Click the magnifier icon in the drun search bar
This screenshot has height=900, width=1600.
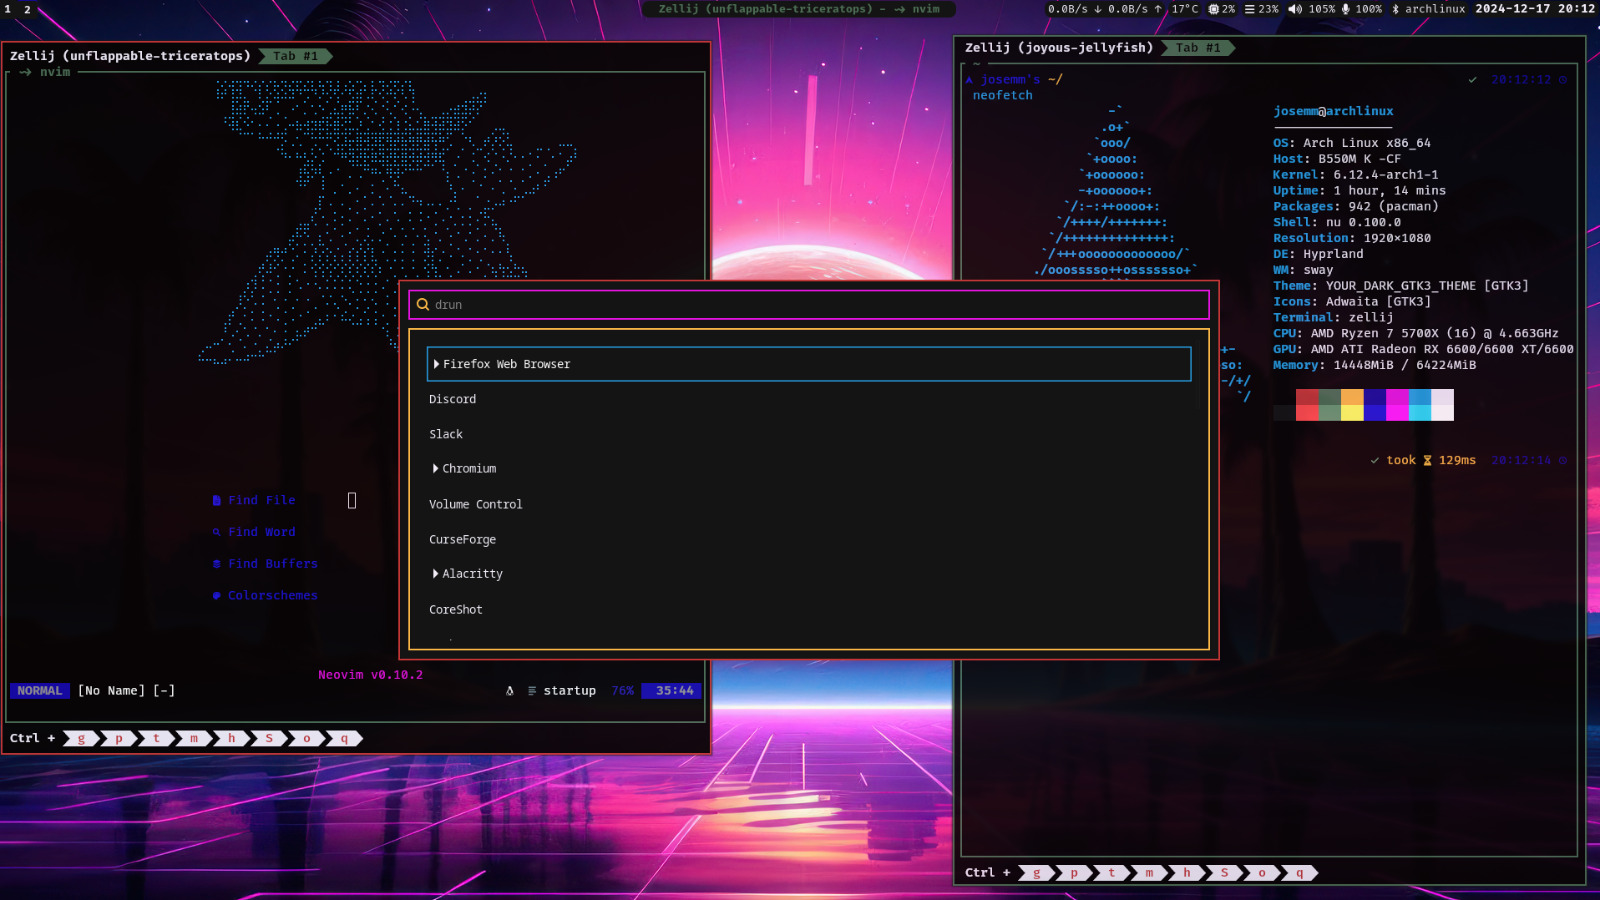[423, 305]
